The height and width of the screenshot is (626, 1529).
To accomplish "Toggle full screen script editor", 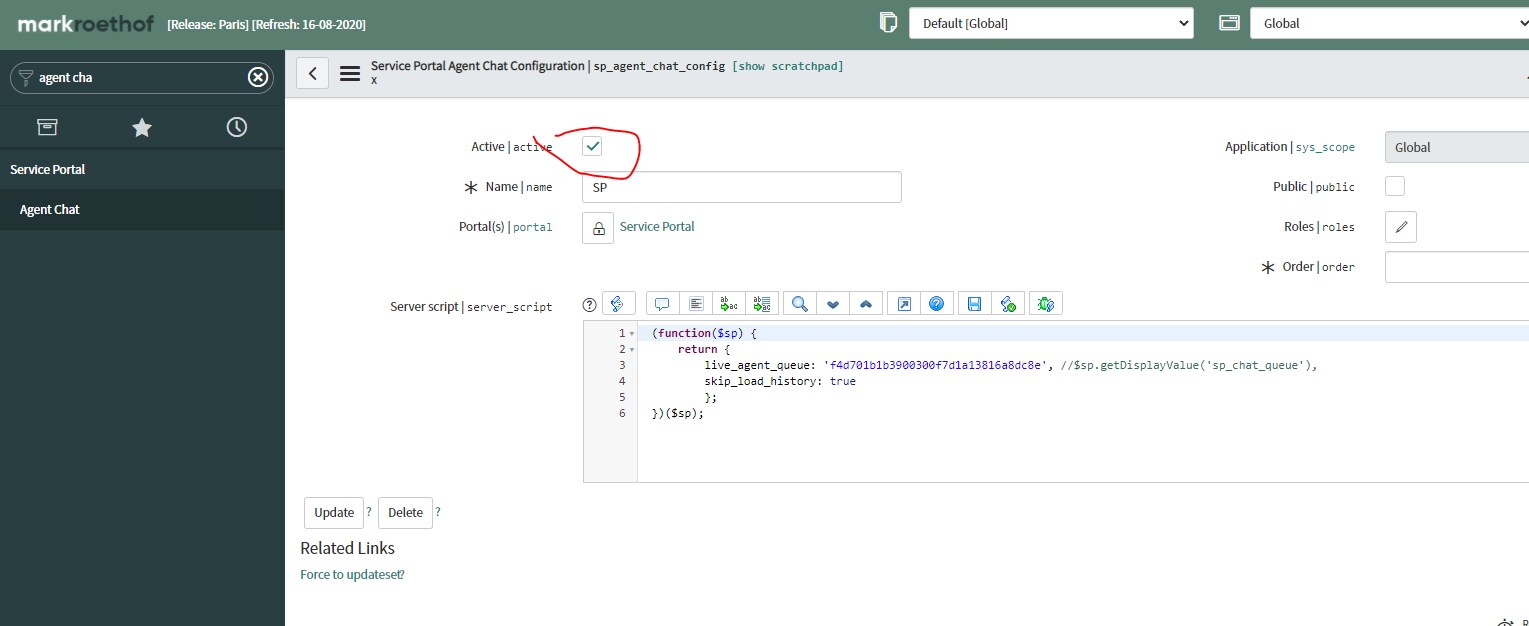I will (904, 304).
